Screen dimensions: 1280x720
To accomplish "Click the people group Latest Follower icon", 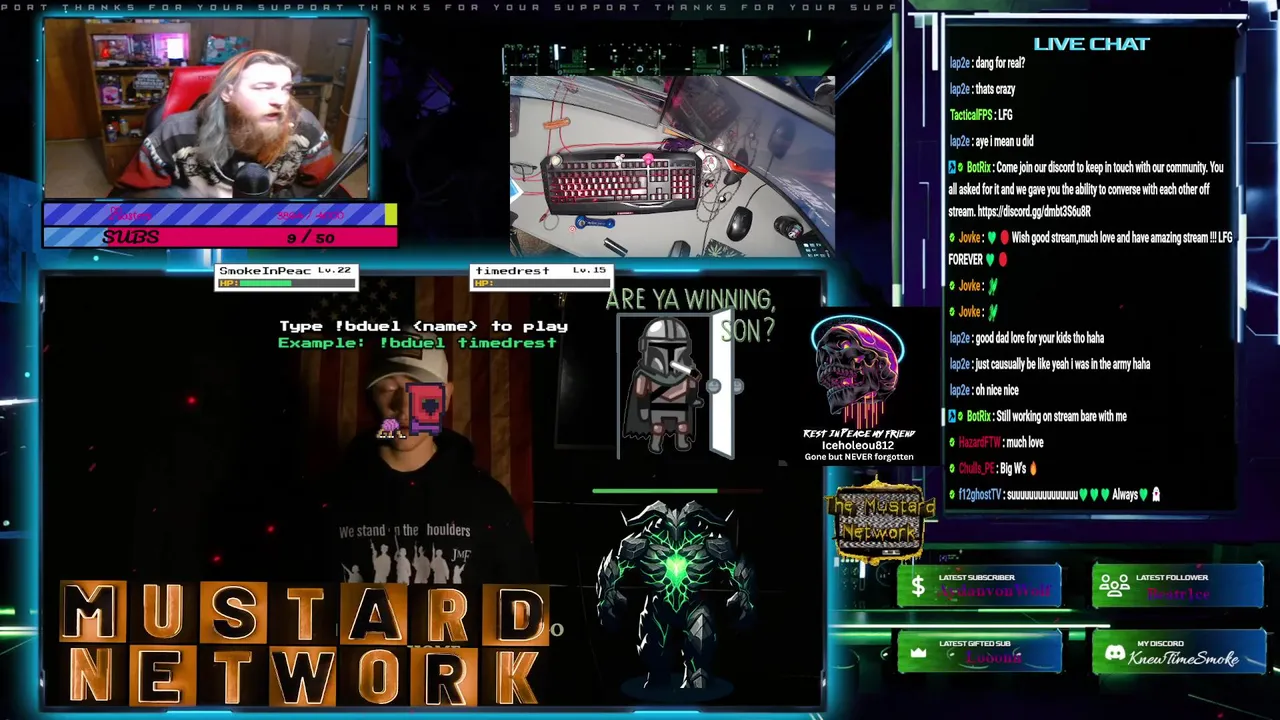I will tap(1113, 586).
